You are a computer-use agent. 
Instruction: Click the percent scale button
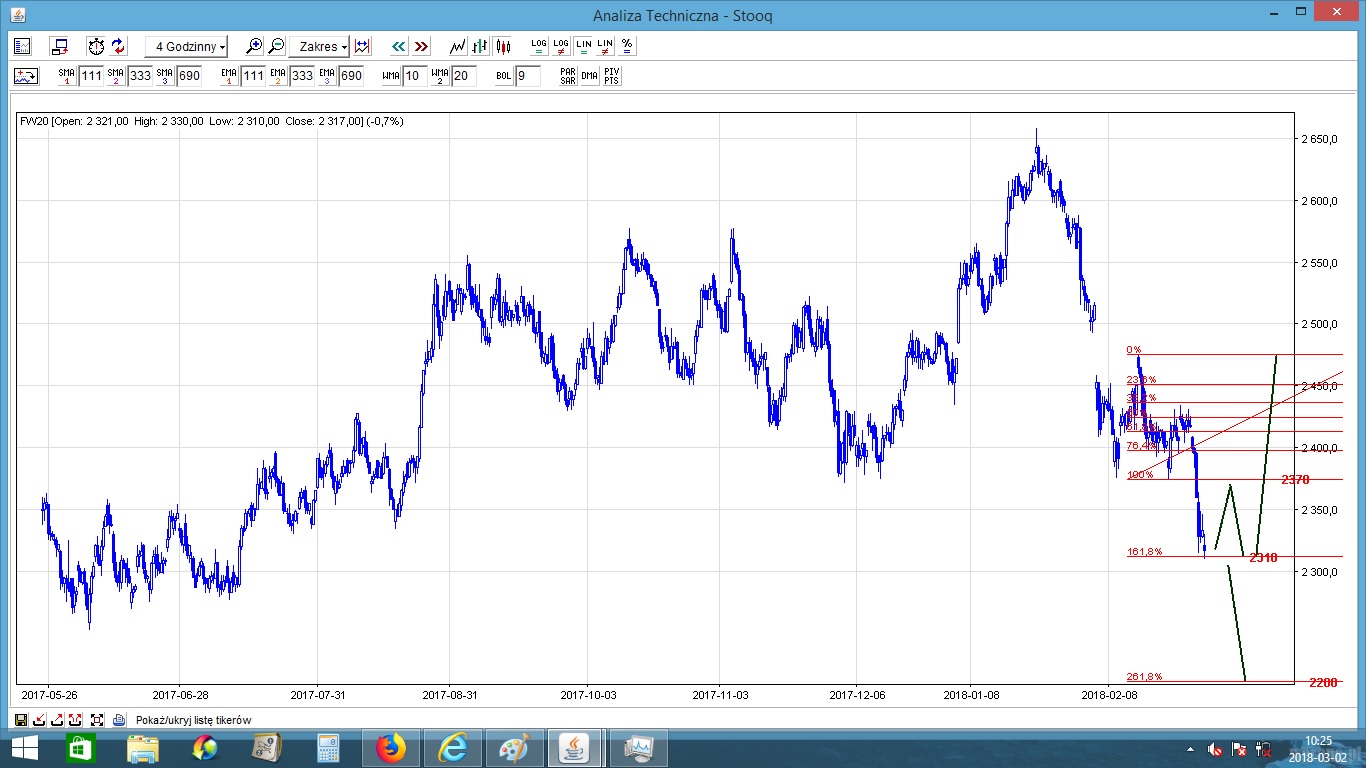point(627,46)
